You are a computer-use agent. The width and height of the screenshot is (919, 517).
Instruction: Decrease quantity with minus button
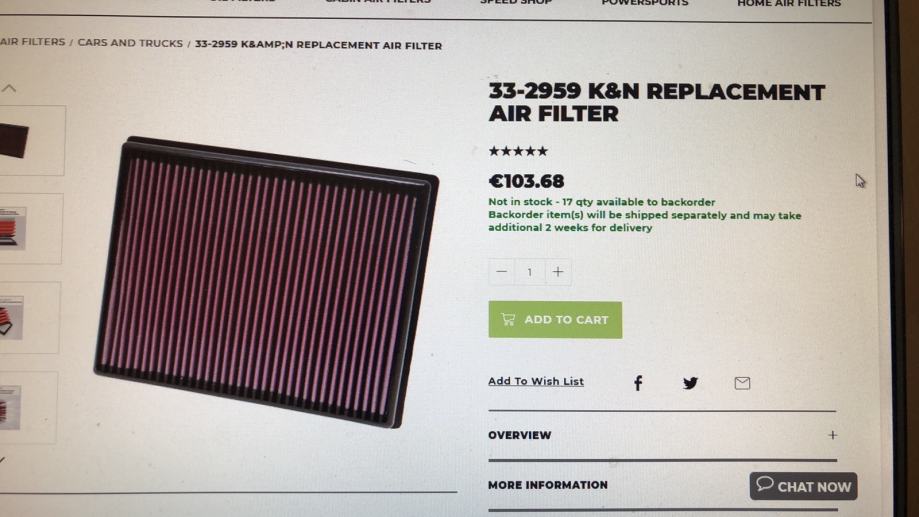tap(501, 272)
